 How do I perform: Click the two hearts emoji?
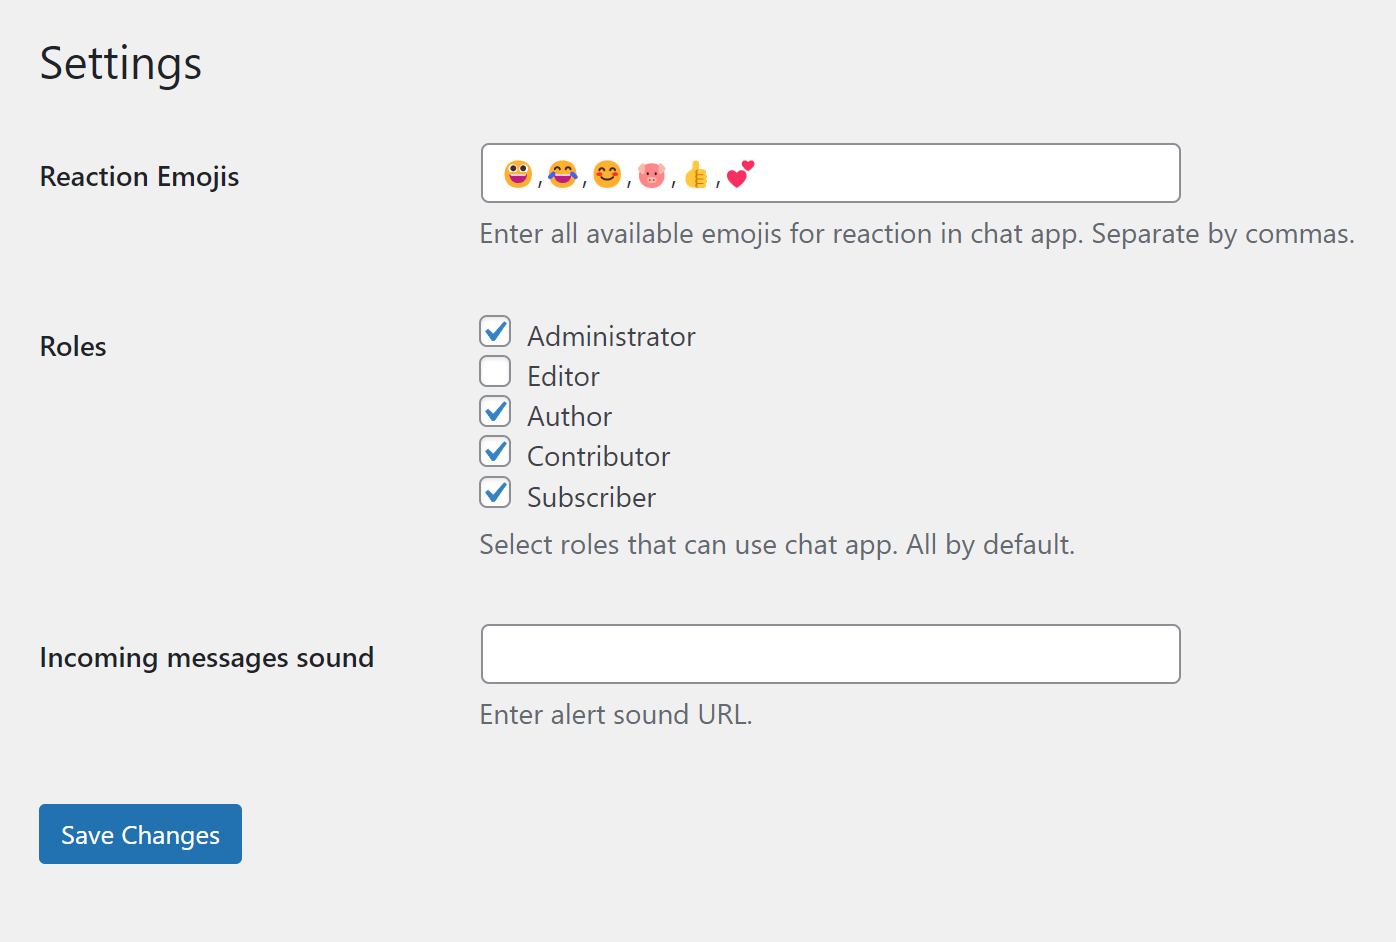coord(740,174)
